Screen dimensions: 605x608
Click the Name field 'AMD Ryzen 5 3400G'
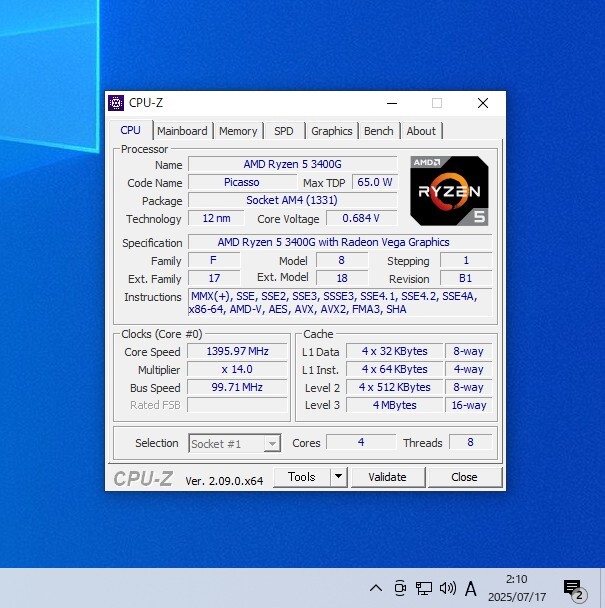click(293, 164)
